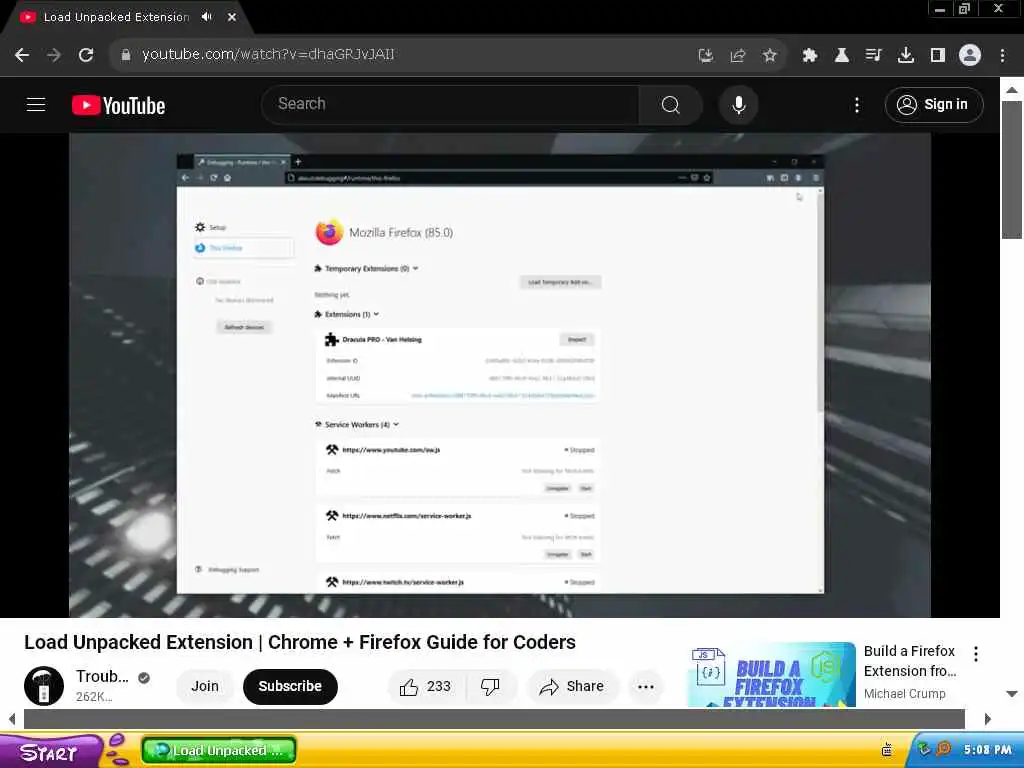Go to the YouTube home logo
1024x768 pixels.
coord(118,105)
